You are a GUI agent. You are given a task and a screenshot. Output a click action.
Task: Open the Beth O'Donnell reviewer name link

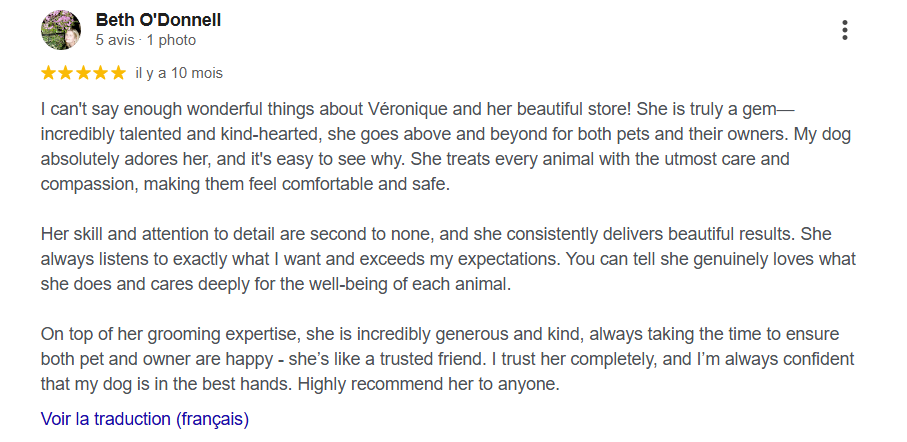(x=158, y=20)
